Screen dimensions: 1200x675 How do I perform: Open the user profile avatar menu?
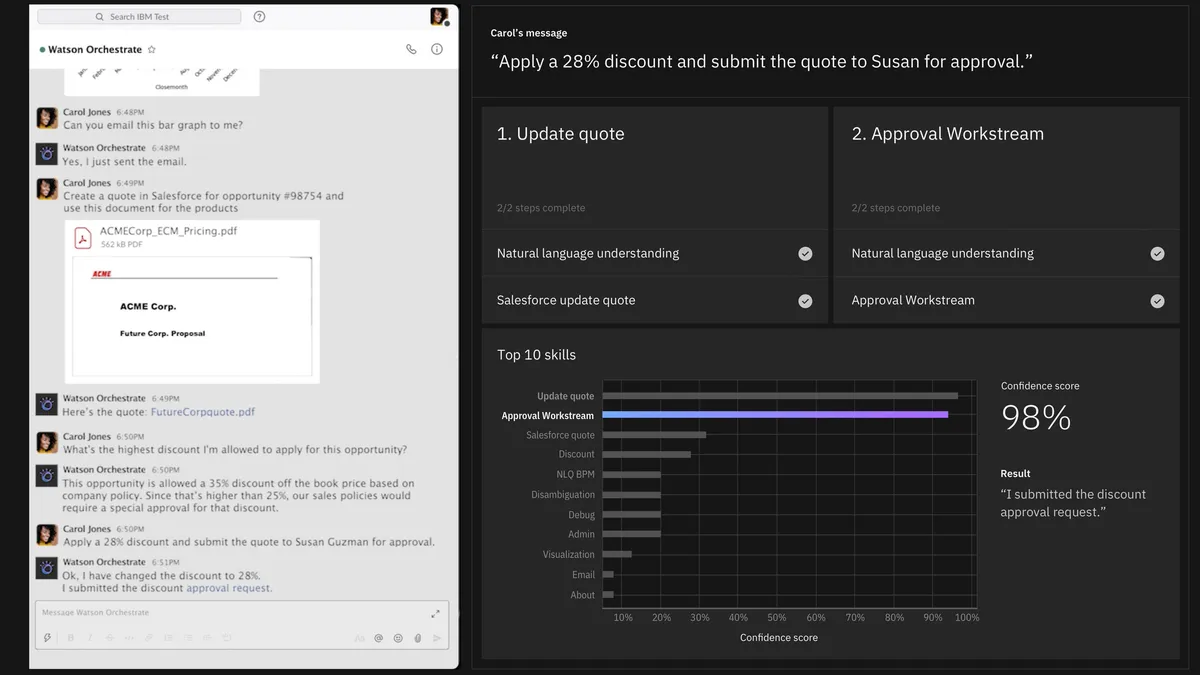pos(438,16)
